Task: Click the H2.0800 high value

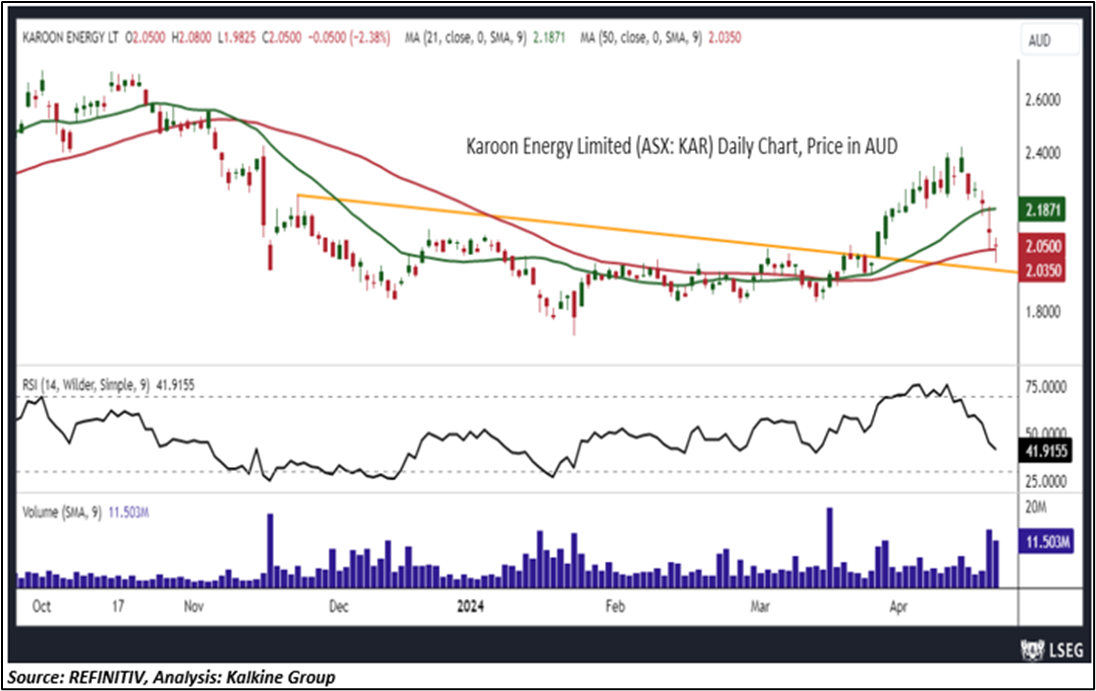Action: coord(192,38)
